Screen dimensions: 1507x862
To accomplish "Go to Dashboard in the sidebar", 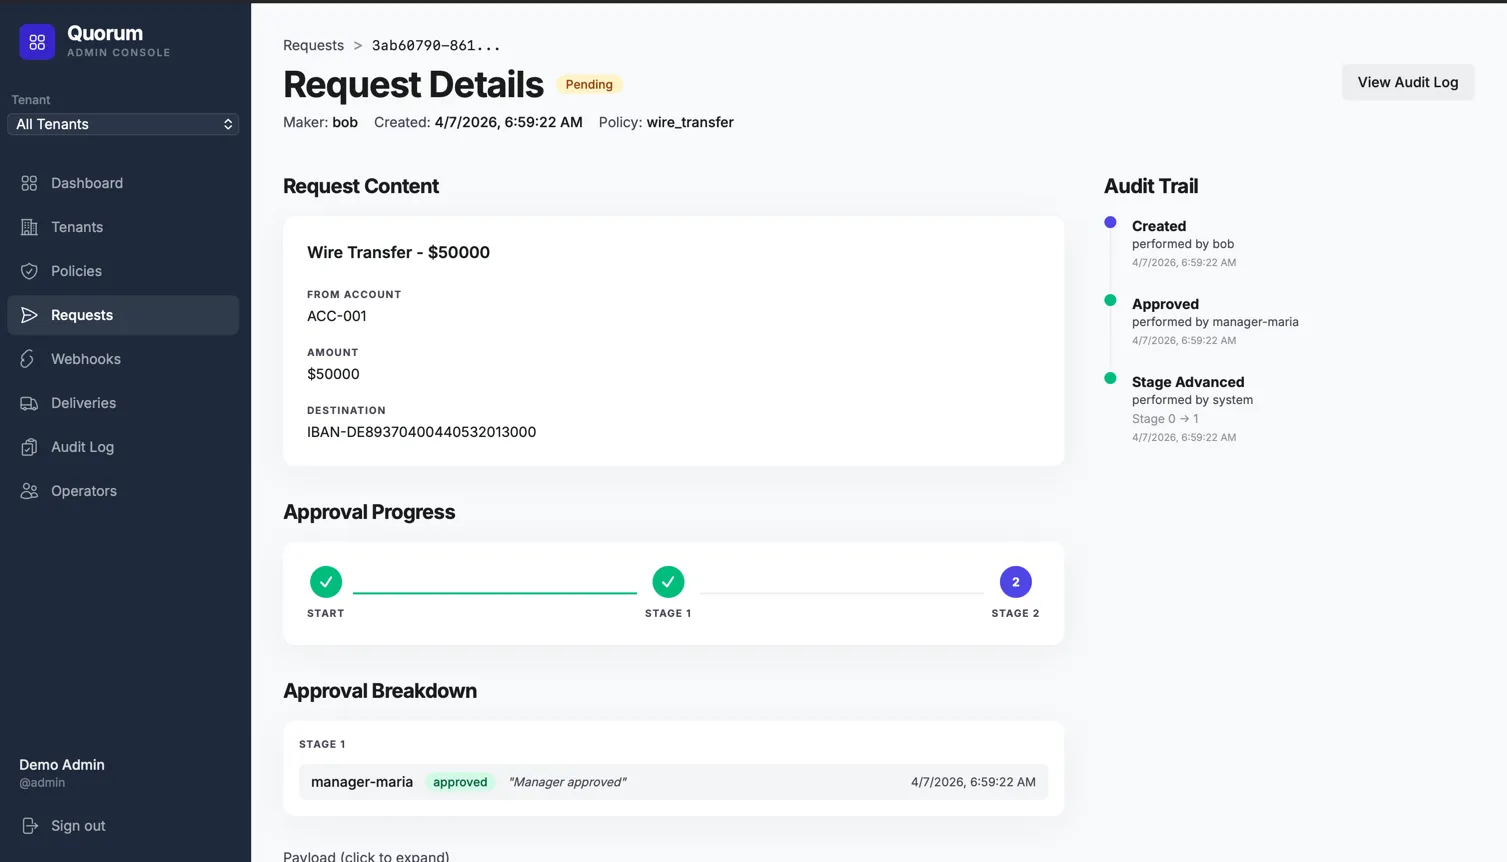I will [x=123, y=183].
